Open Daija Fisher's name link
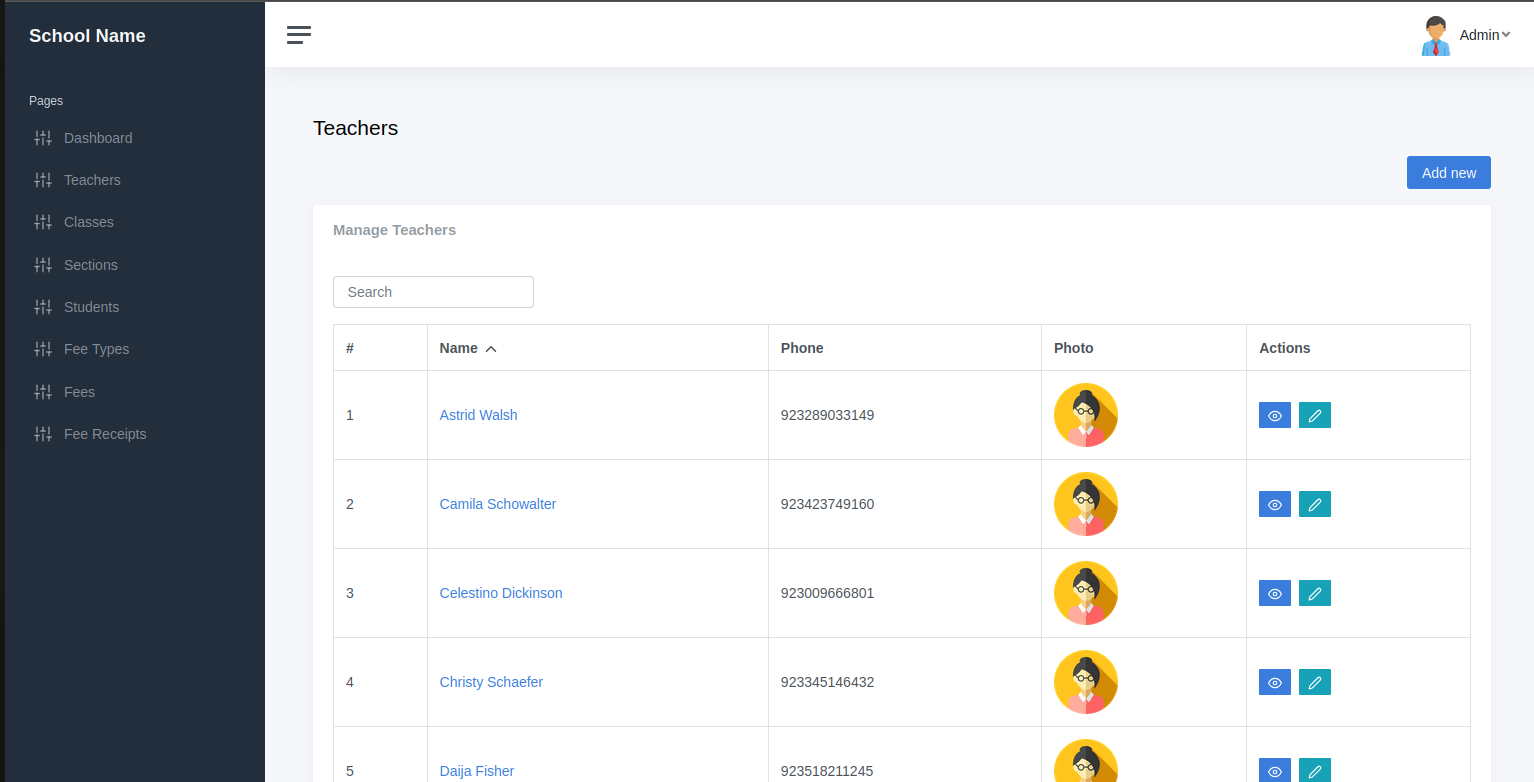The width and height of the screenshot is (1534, 782). click(x=477, y=771)
